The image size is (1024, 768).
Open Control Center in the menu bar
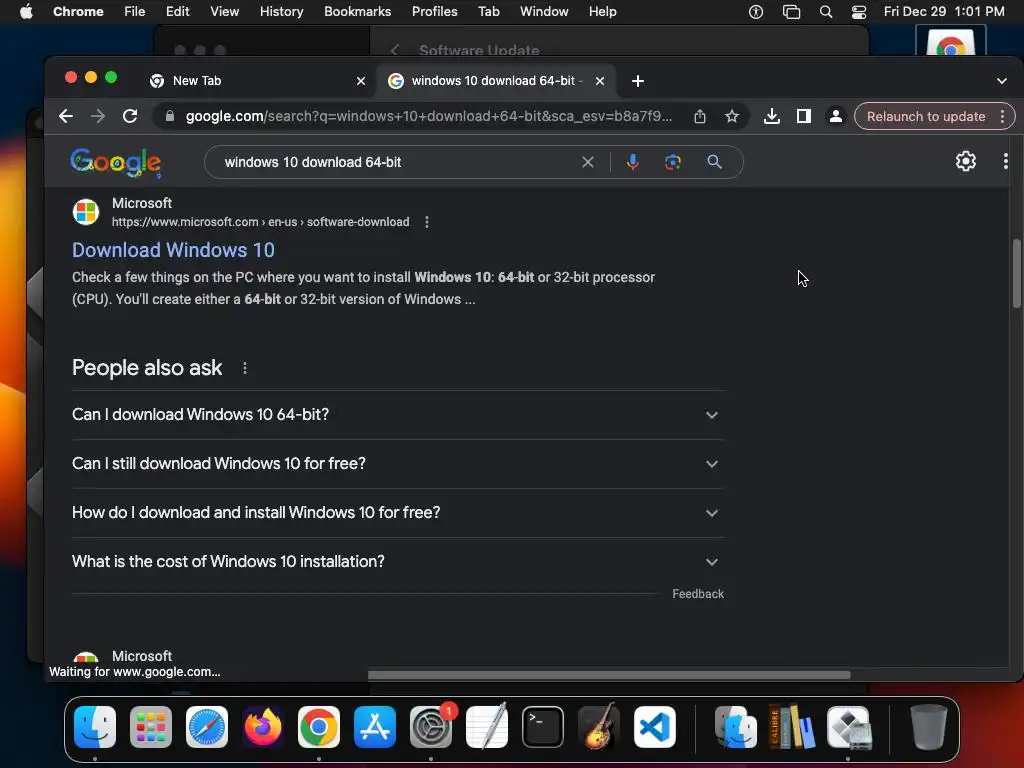tap(858, 11)
